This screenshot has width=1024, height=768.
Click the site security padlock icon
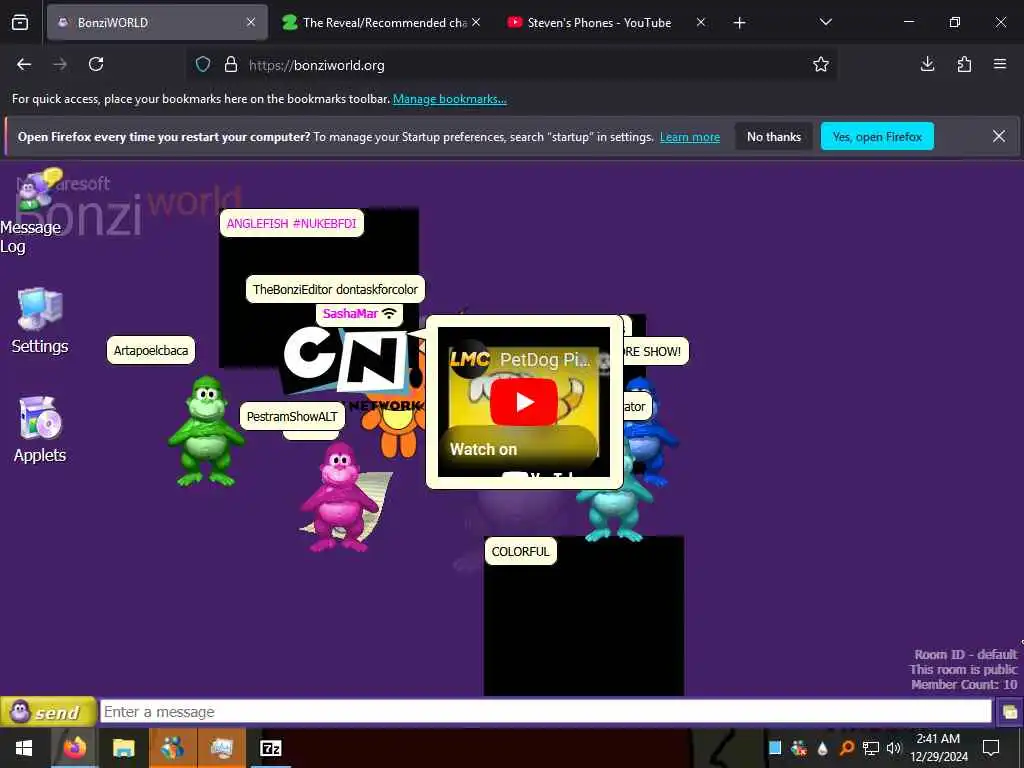pos(231,65)
